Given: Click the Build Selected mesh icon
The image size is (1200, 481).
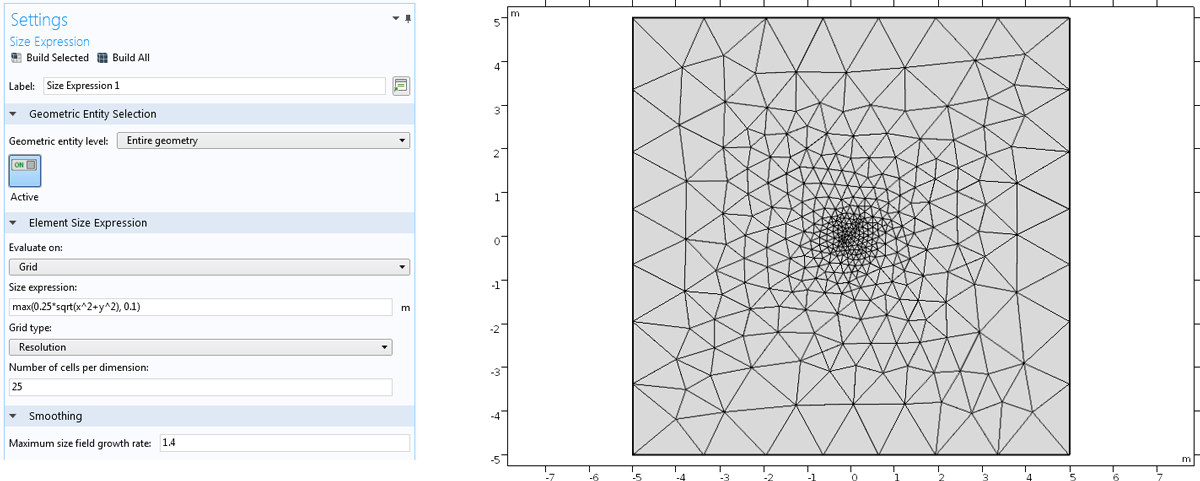Looking at the screenshot, I should [16, 58].
